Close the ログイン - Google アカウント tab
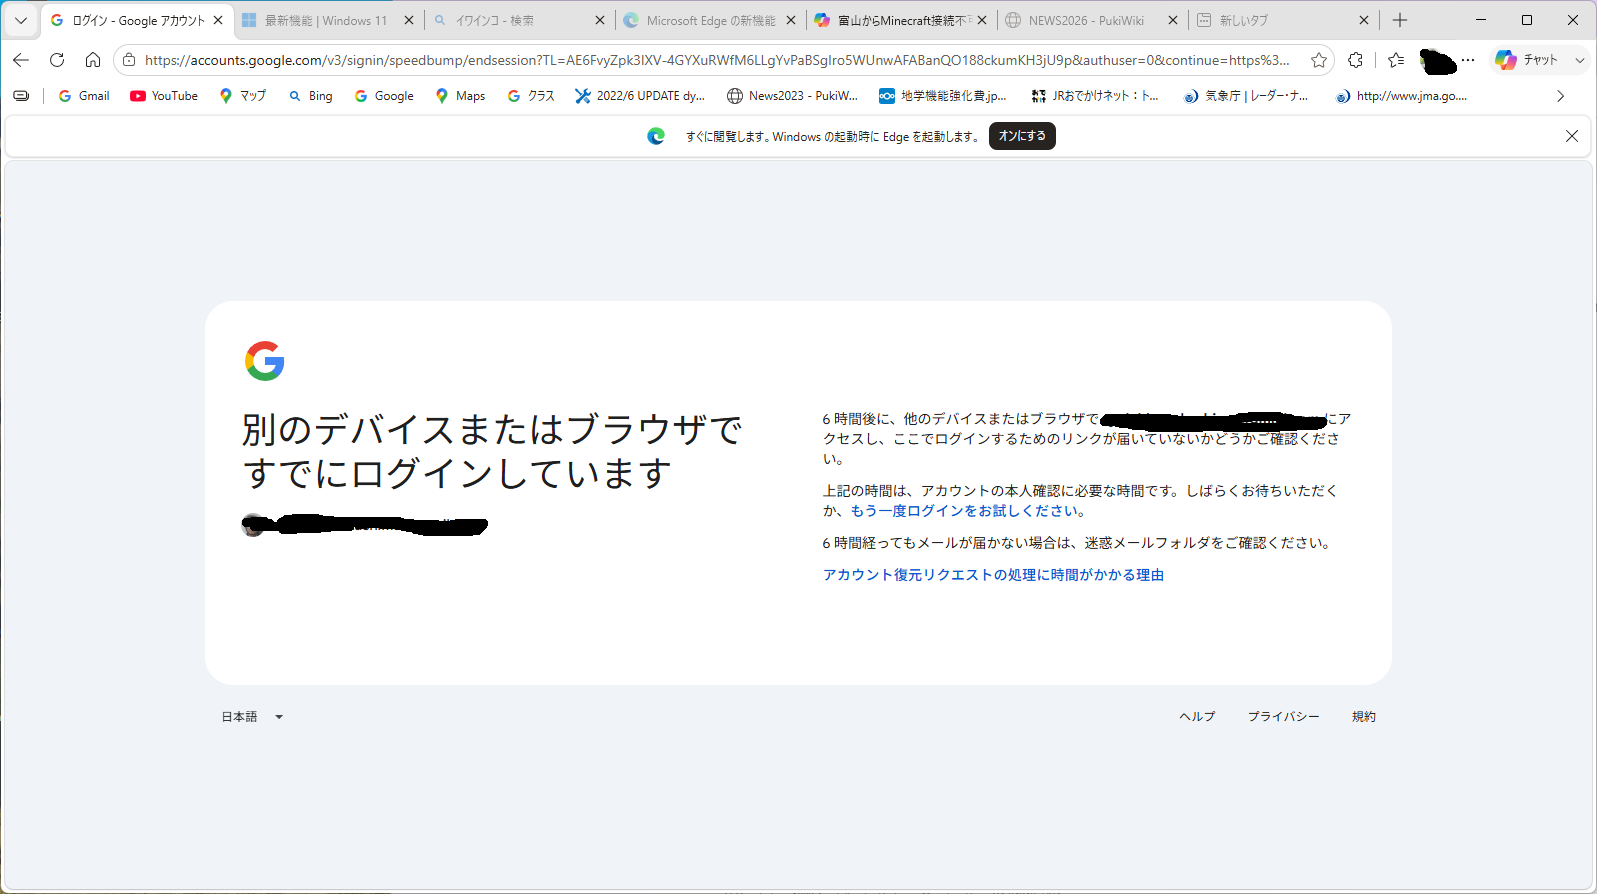1597x894 pixels. click(x=218, y=20)
